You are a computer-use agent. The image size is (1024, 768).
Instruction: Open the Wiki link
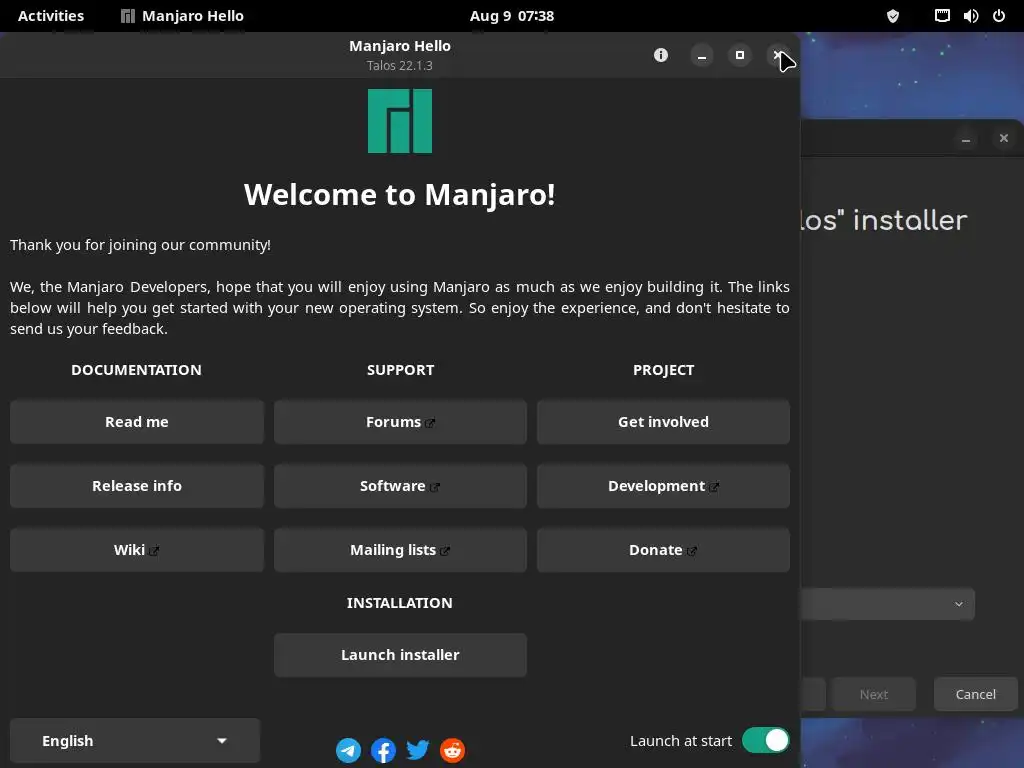pyautogui.click(x=137, y=550)
